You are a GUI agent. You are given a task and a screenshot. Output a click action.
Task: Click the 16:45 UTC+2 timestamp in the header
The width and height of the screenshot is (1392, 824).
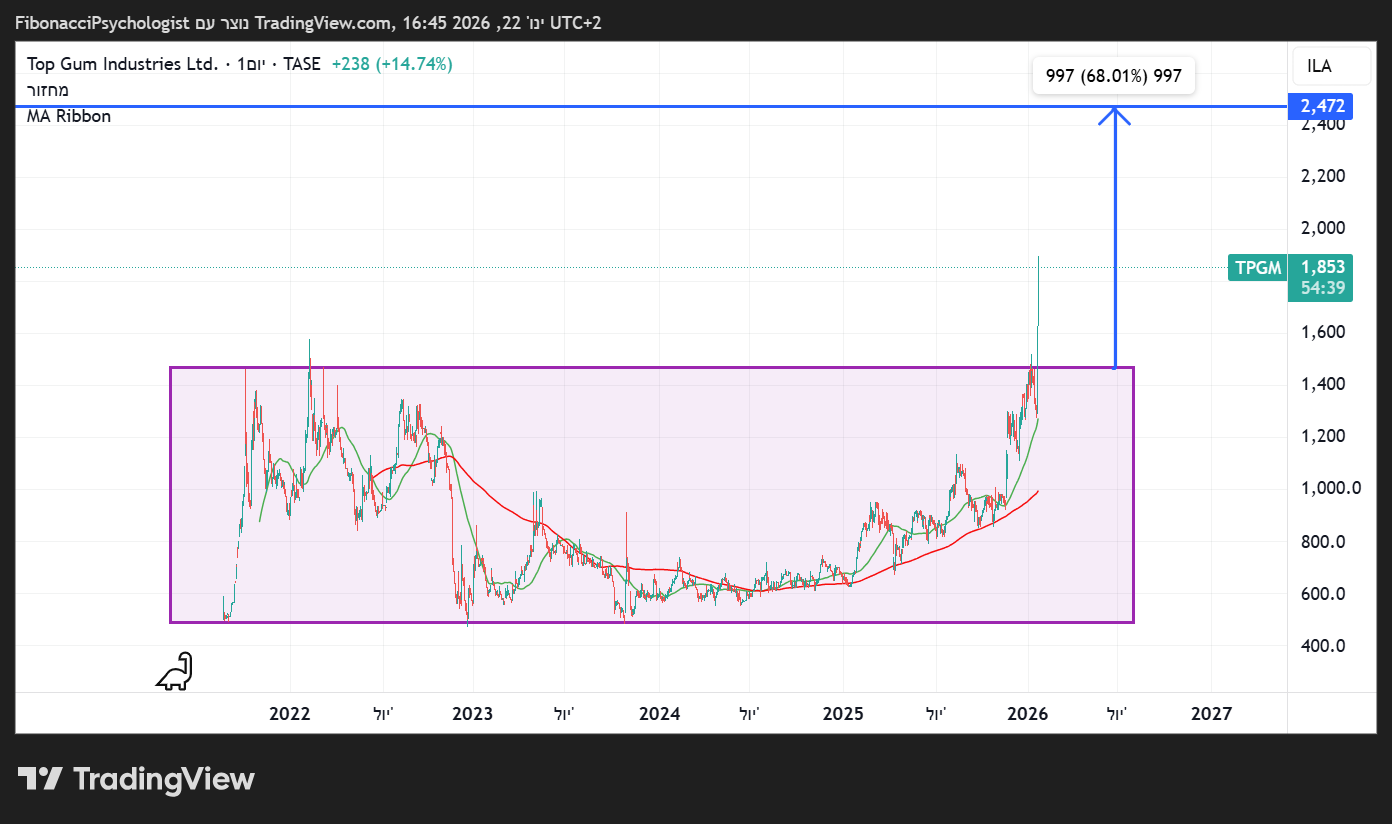click(502, 22)
